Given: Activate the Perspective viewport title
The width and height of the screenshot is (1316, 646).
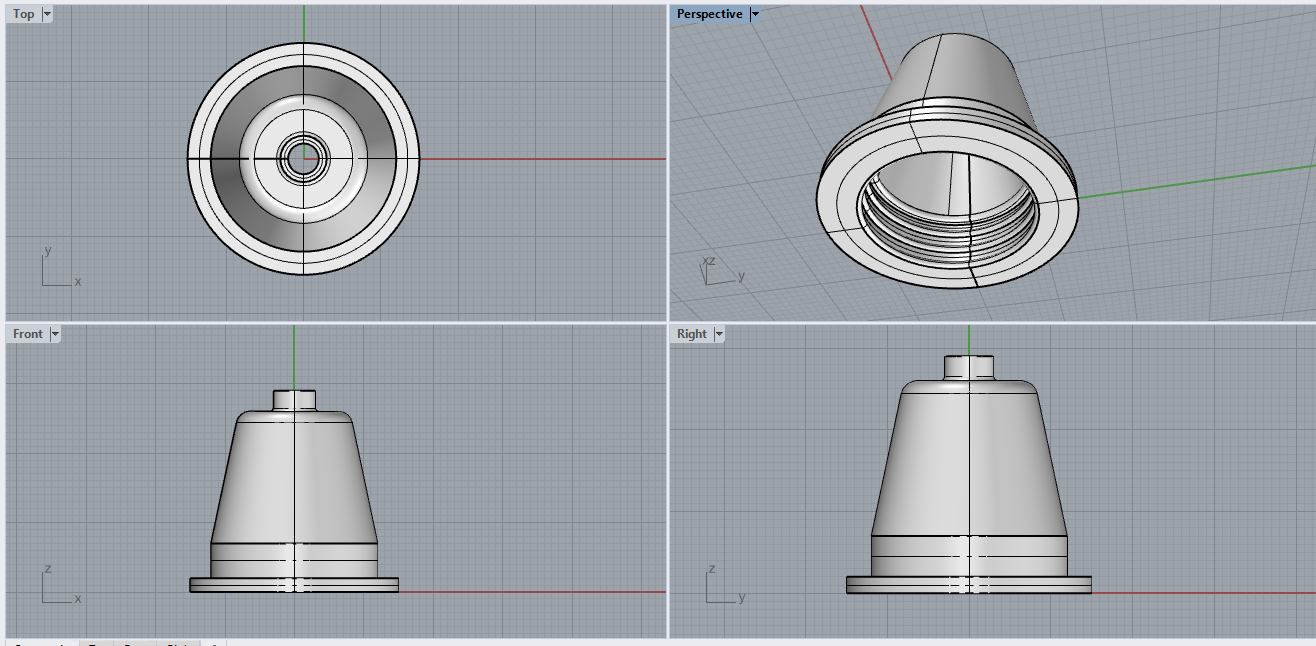Looking at the screenshot, I should 709,14.
